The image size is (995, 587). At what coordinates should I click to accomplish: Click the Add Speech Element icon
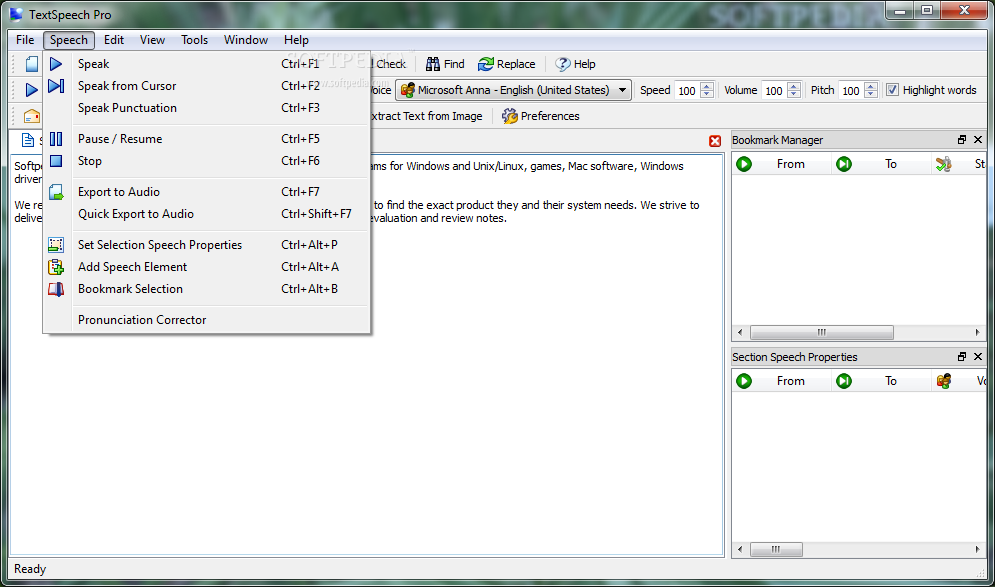point(56,267)
